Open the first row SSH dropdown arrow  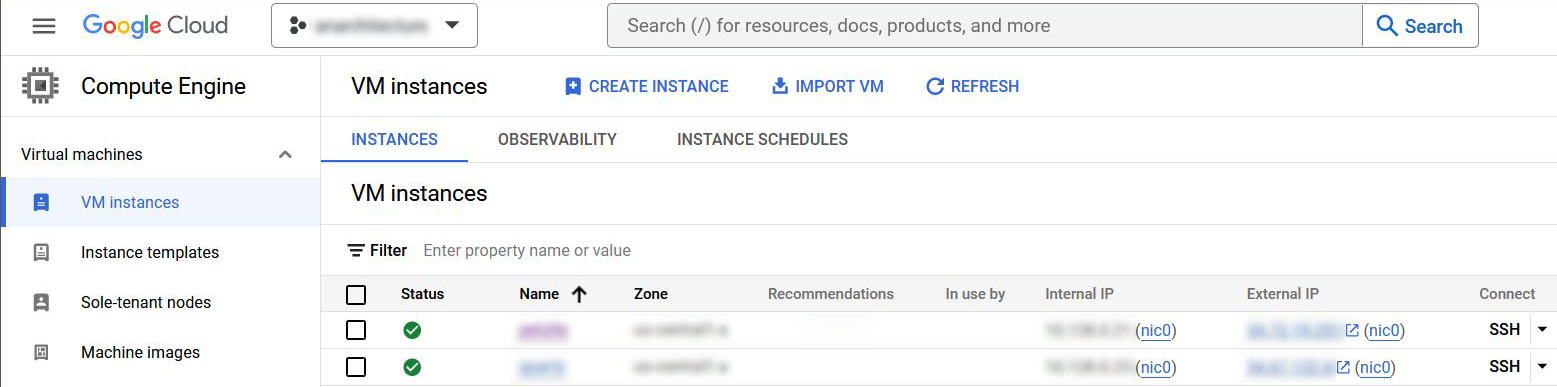pos(1541,330)
